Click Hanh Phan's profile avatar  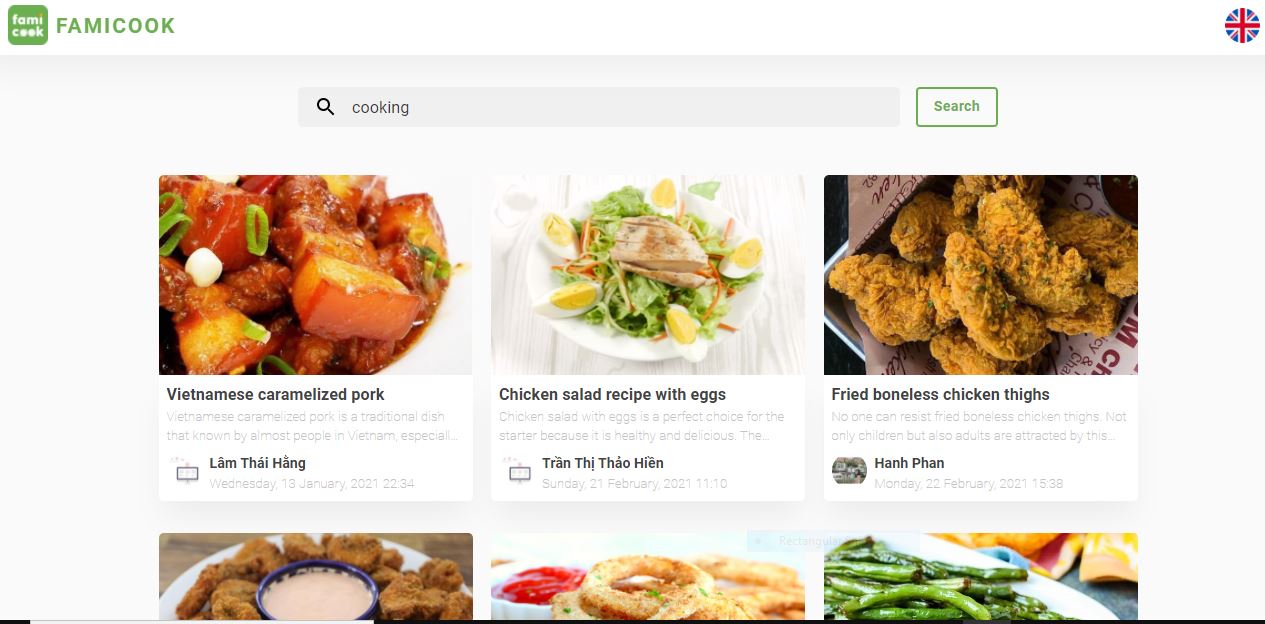[849, 471]
